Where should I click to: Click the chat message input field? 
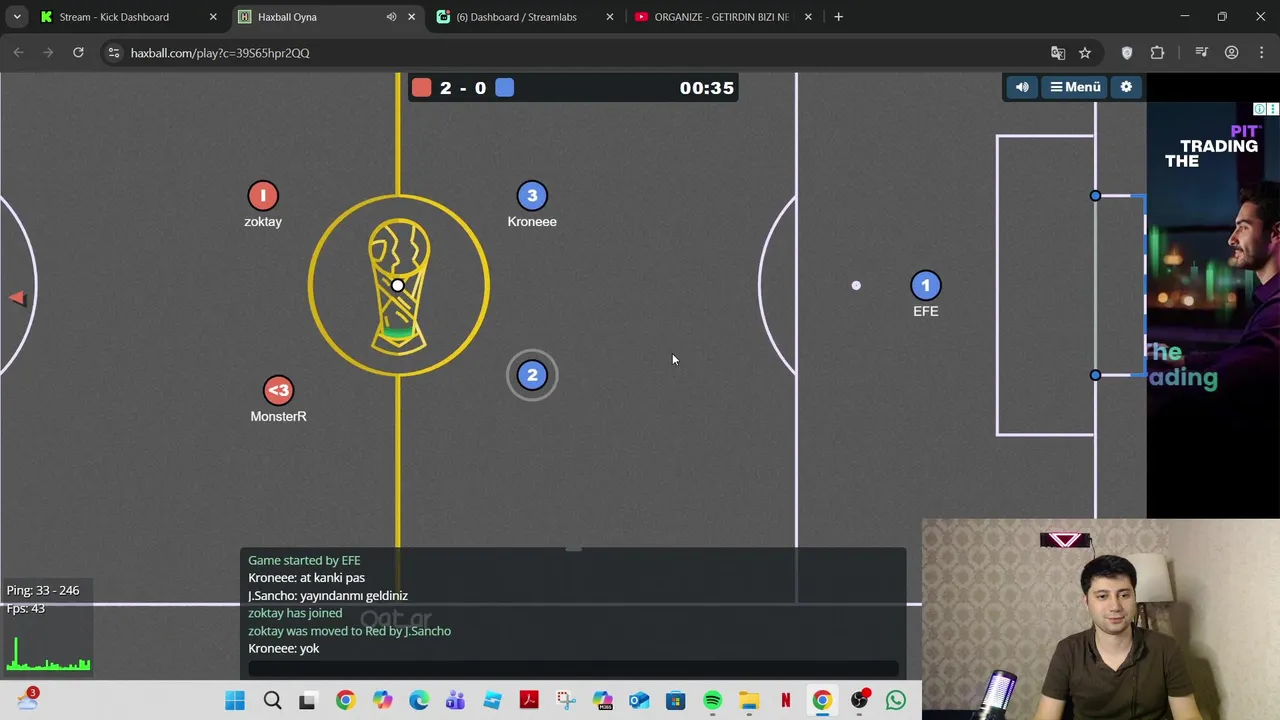pos(573,669)
